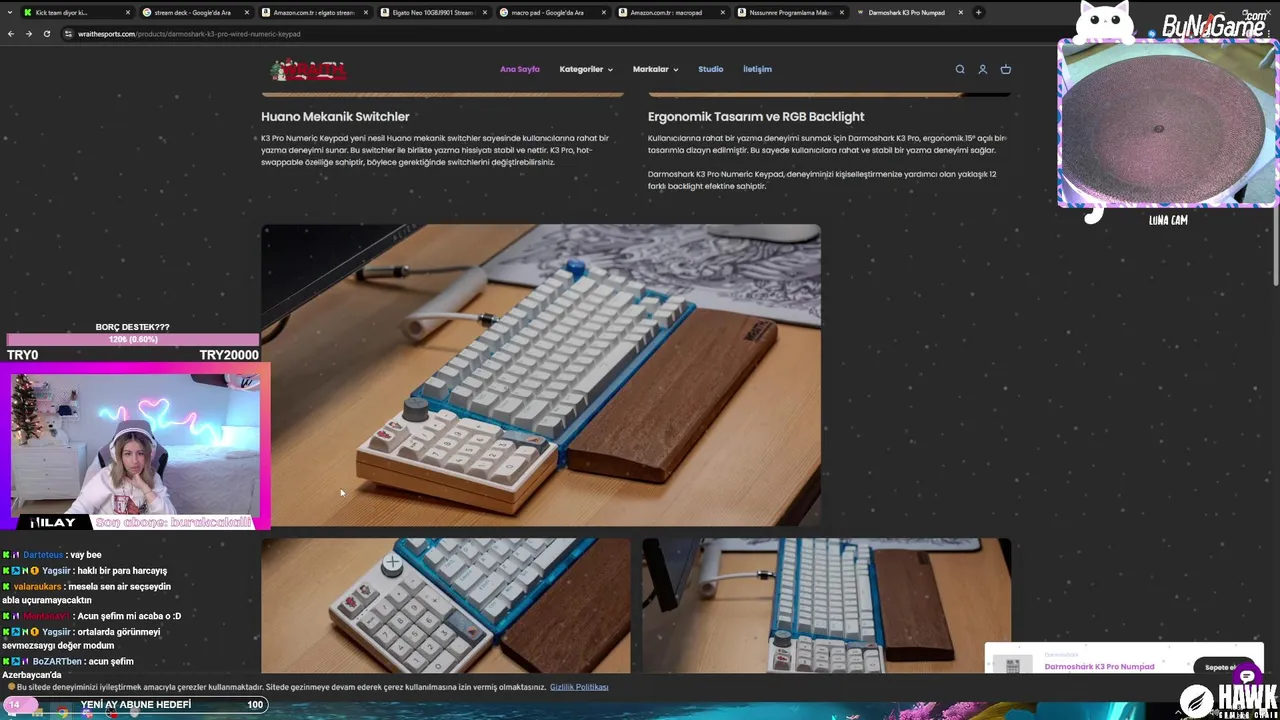Open the site search icon
The width and height of the screenshot is (1280, 720).
point(960,69)
